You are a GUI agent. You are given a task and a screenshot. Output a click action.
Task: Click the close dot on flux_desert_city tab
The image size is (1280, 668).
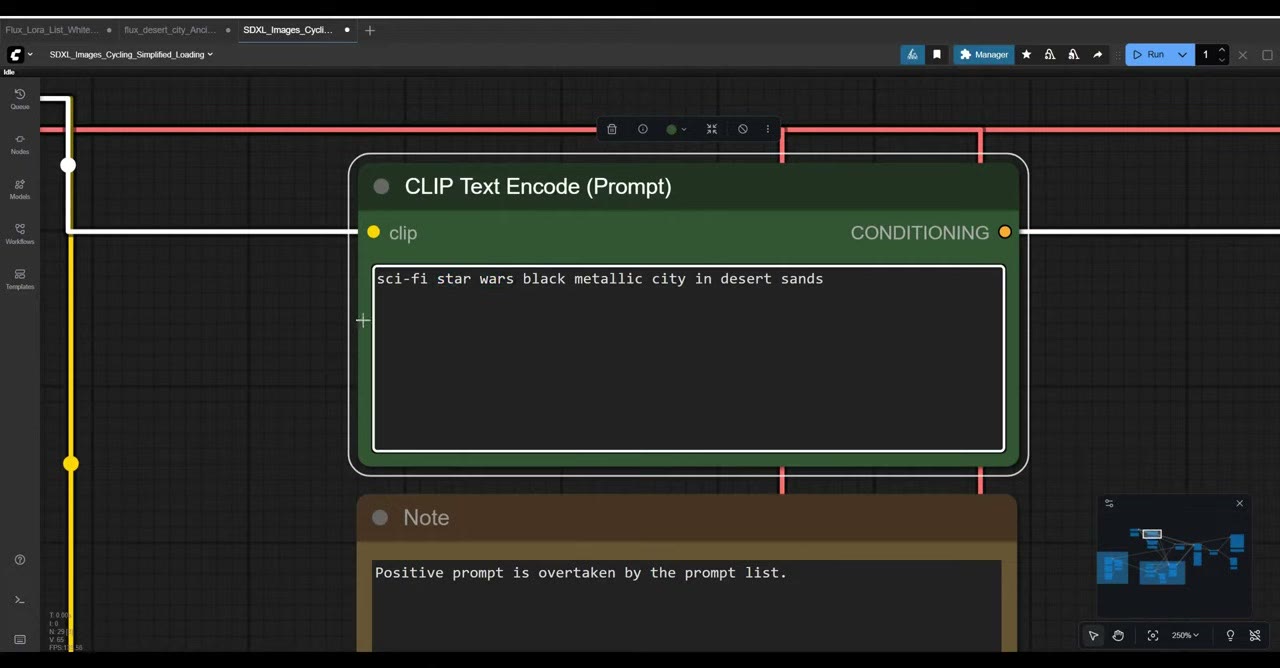[228, 30]
